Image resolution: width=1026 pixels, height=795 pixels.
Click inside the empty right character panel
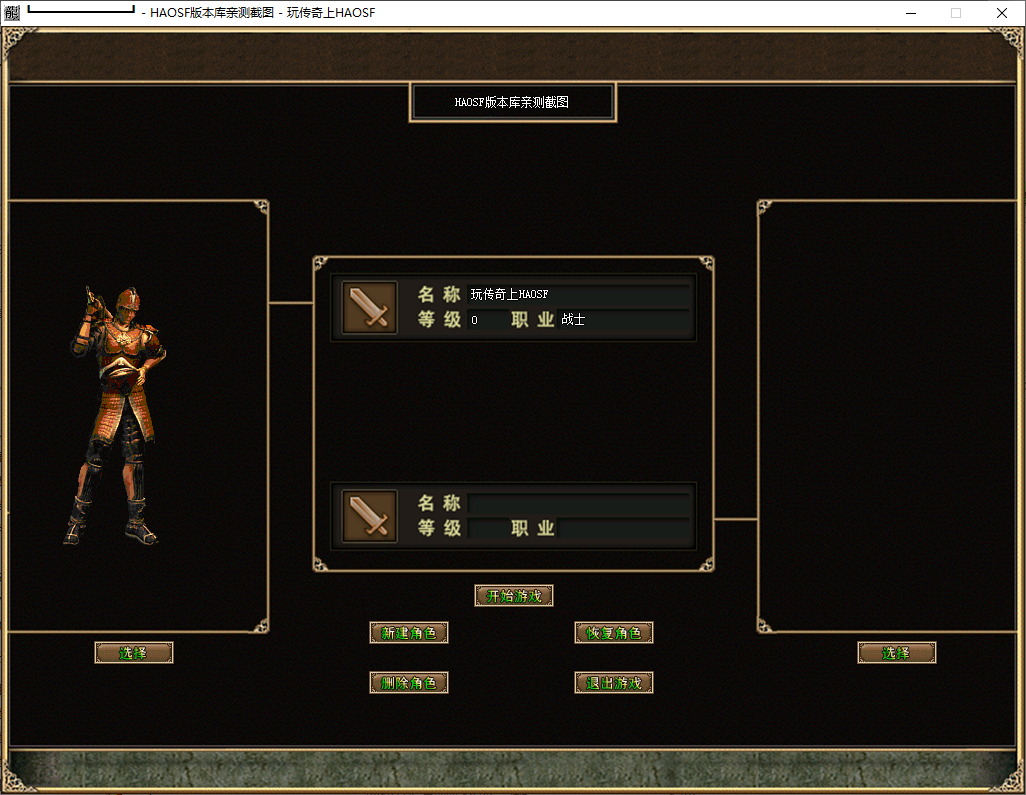pos(888,415)
